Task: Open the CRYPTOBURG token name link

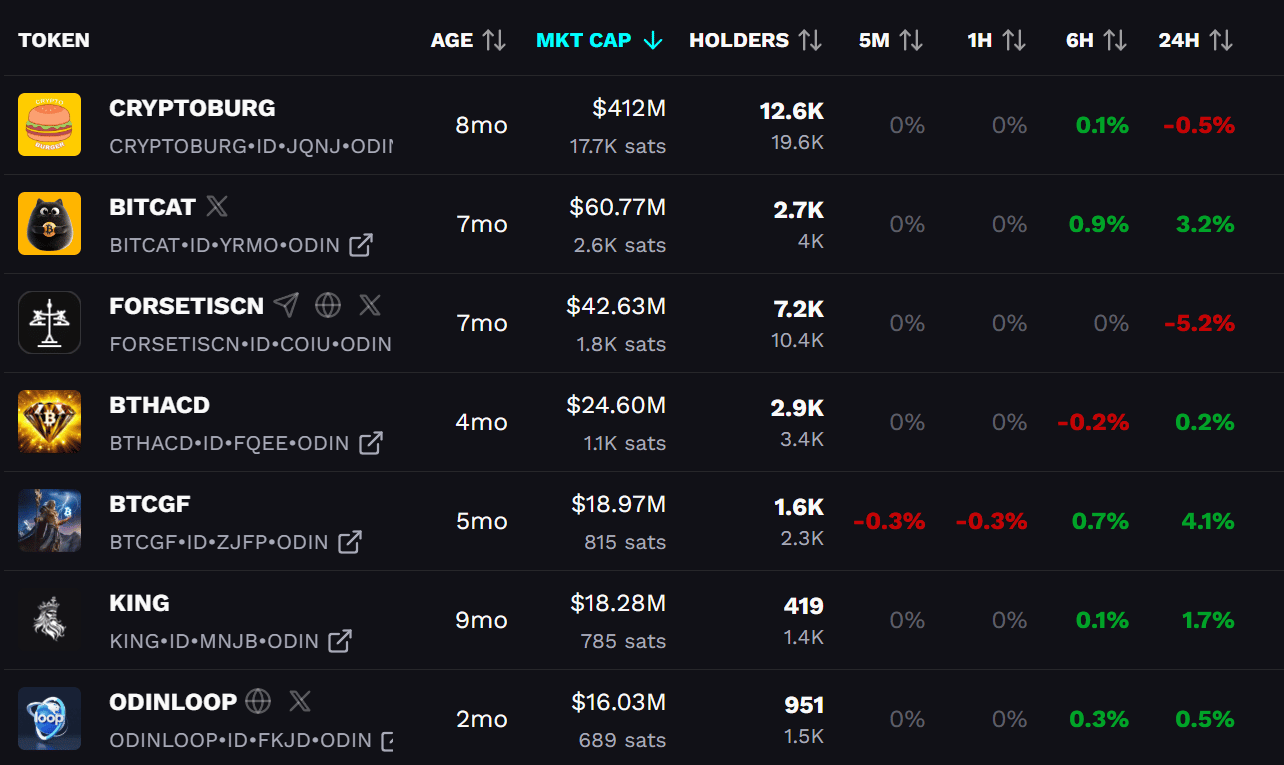Action: point(192,108)
